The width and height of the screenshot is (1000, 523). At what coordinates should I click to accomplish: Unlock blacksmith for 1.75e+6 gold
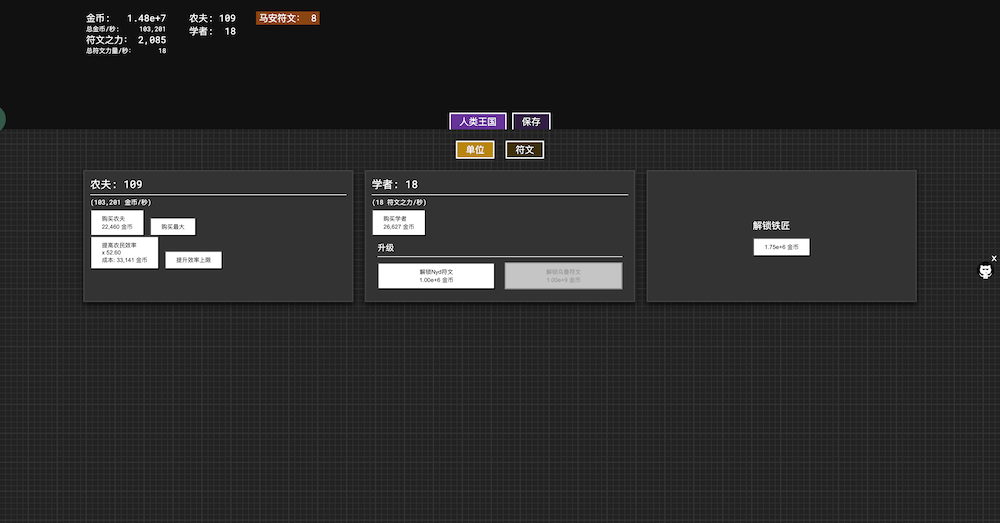click(781, 247)
